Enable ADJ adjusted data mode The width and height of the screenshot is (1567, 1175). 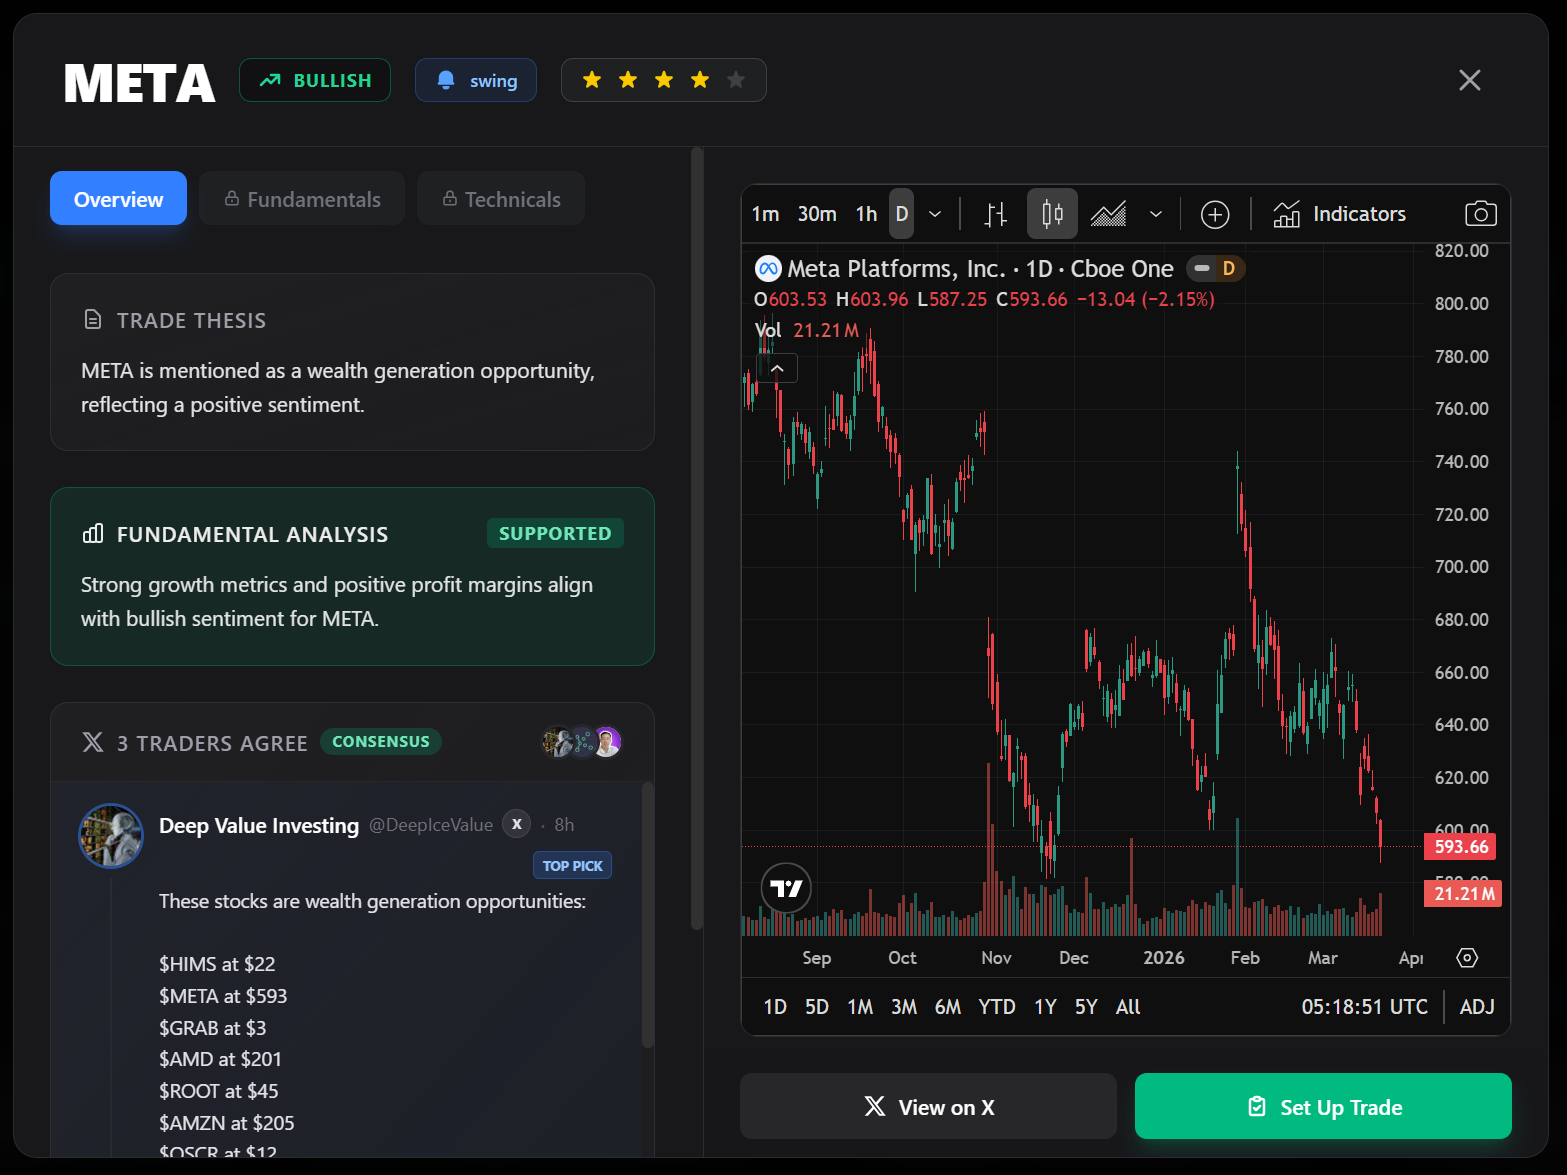pyautogui.click(x=1477, y=1007)
